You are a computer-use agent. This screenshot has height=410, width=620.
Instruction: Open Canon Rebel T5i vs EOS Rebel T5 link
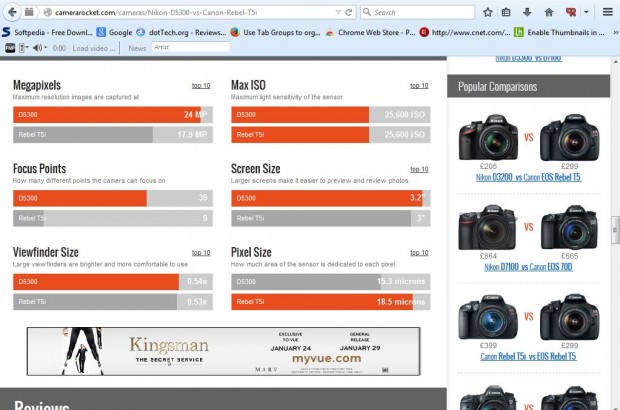coord(528,356)
